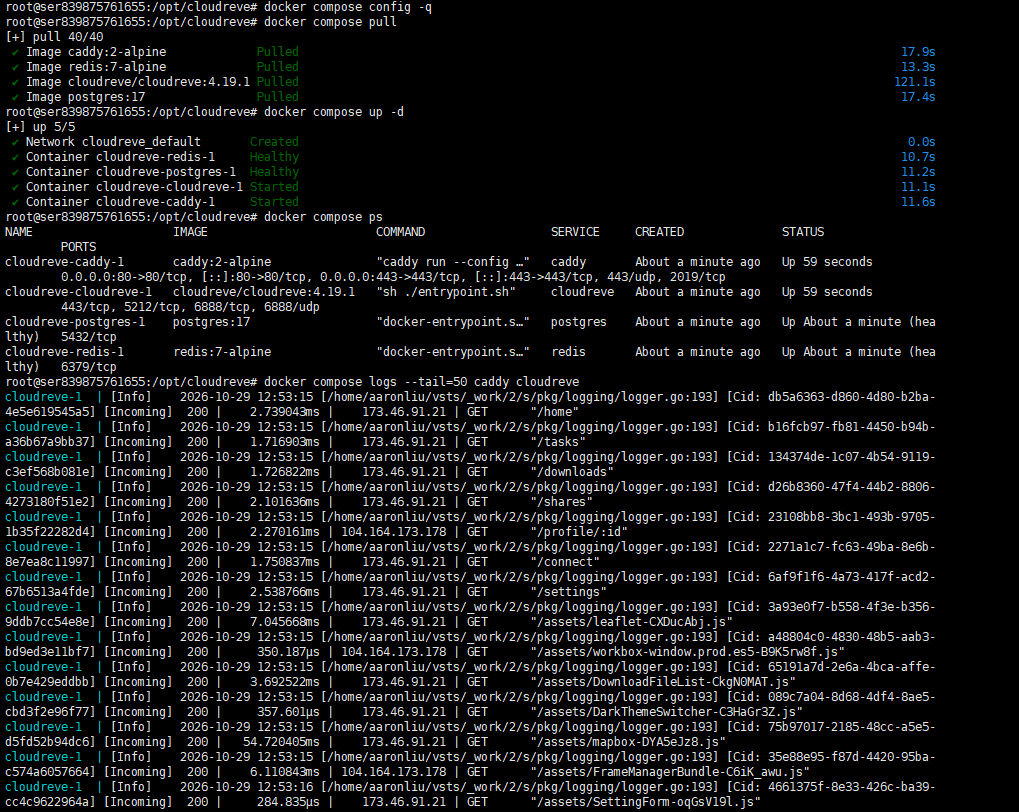Click the "/home" request path in the logs
Viewport: 1019px width, 812px height.
click(x=554, y=412)
